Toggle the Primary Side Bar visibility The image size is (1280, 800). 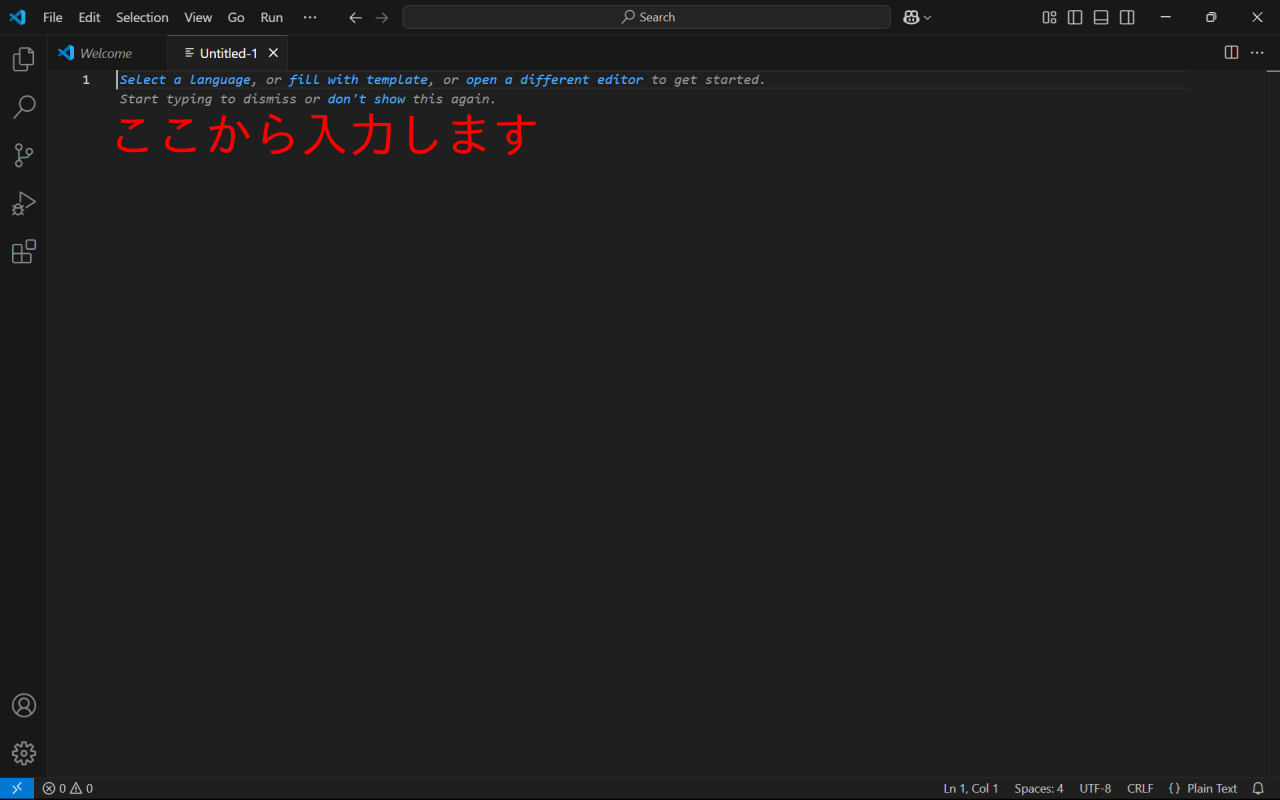click(x=1075, y=17)
